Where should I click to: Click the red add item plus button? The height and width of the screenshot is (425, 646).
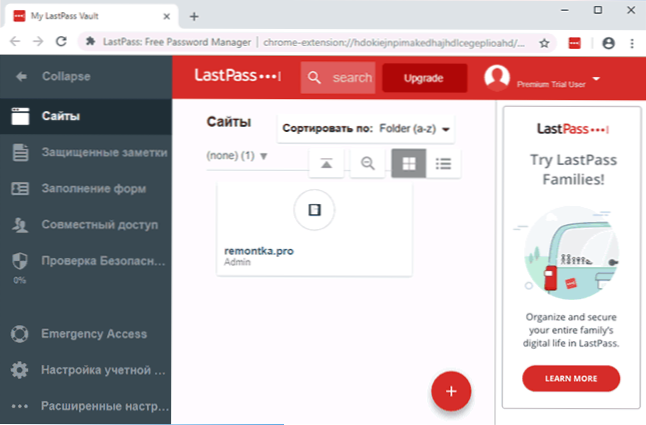click(x=451, y=391)
